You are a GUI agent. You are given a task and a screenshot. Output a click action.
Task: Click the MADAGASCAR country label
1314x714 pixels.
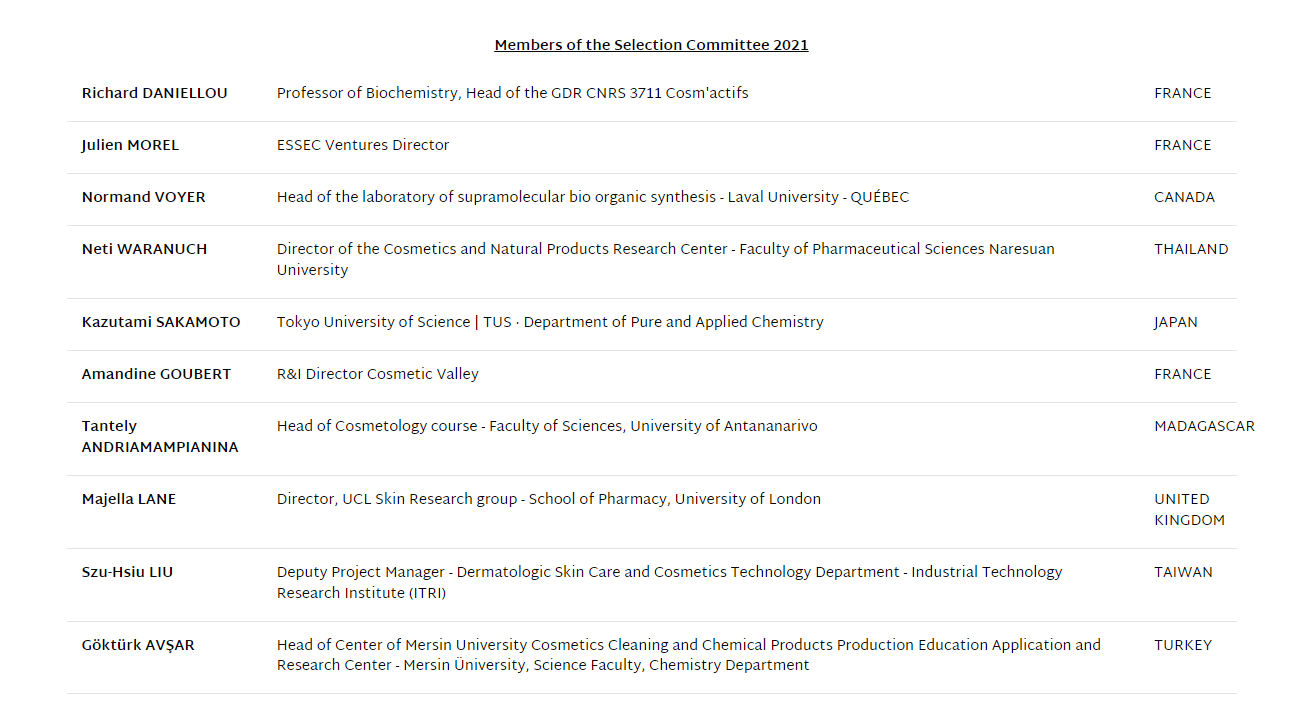(x=1204, y=426)
